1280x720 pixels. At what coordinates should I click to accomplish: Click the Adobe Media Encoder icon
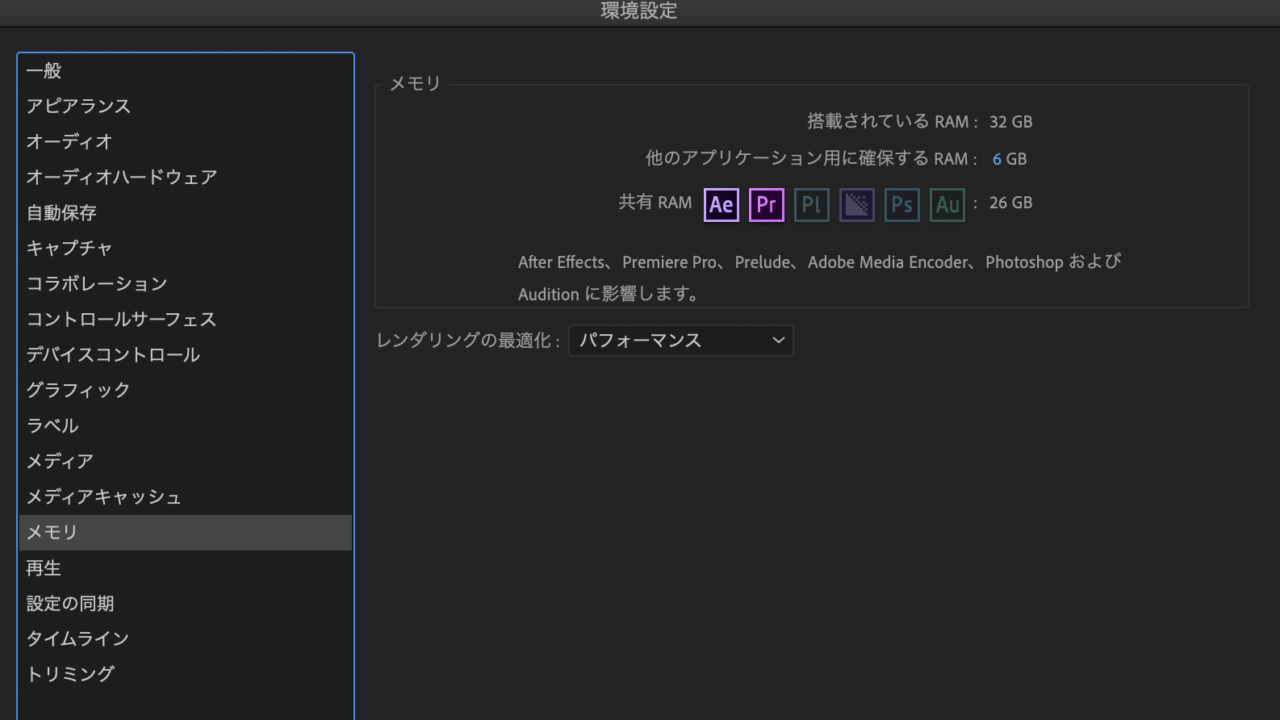tap(857, 205)
